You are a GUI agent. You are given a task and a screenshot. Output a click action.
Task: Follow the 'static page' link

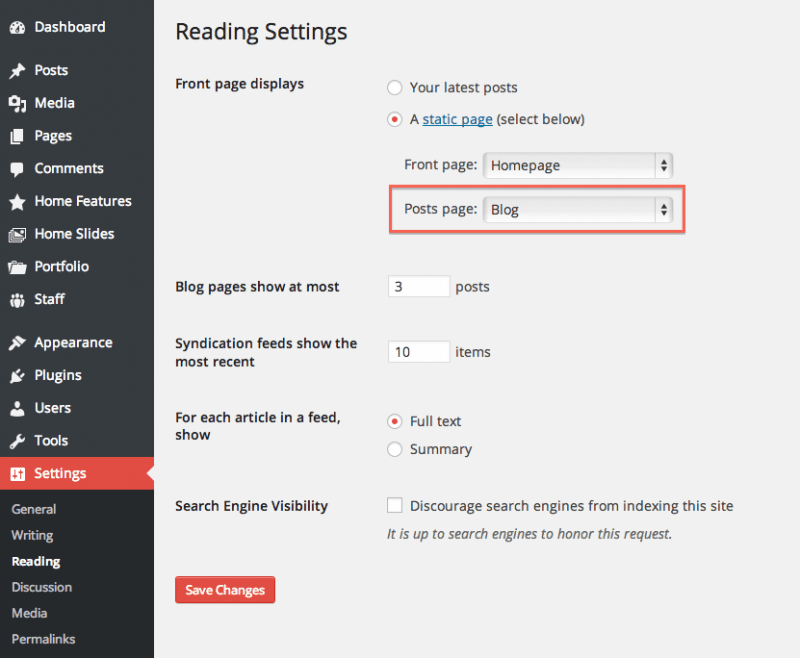[x=458, y=119]
